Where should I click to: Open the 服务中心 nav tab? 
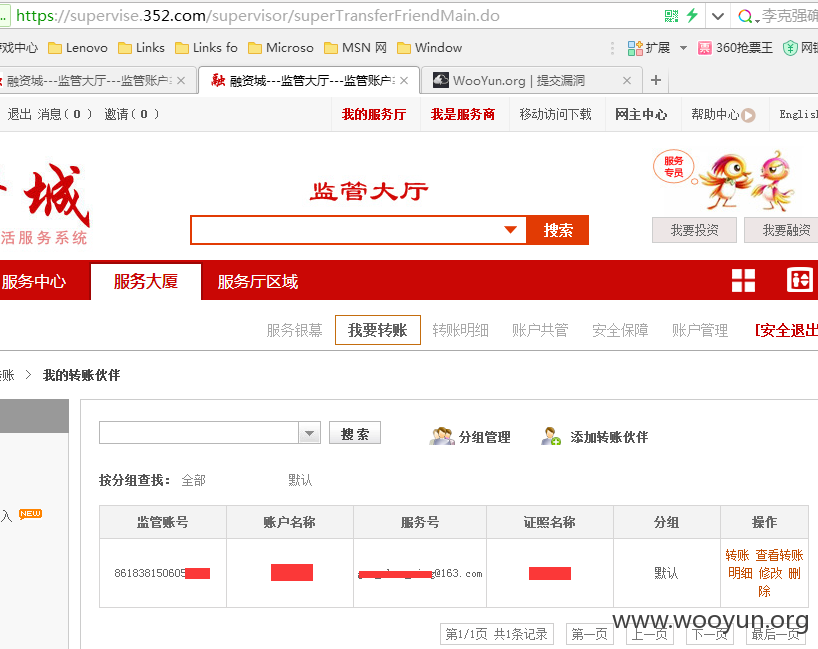click(x=34, y=282)
